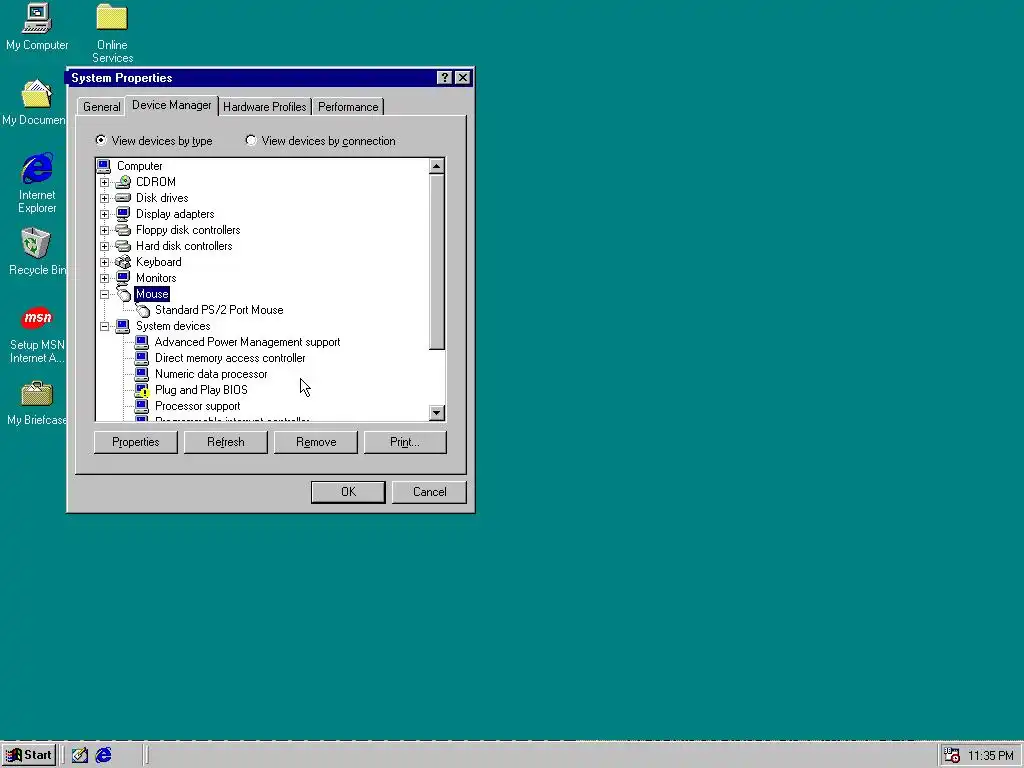1024x768 pixels.
Task: Go to the Performance tab
Action: point(348,106)
